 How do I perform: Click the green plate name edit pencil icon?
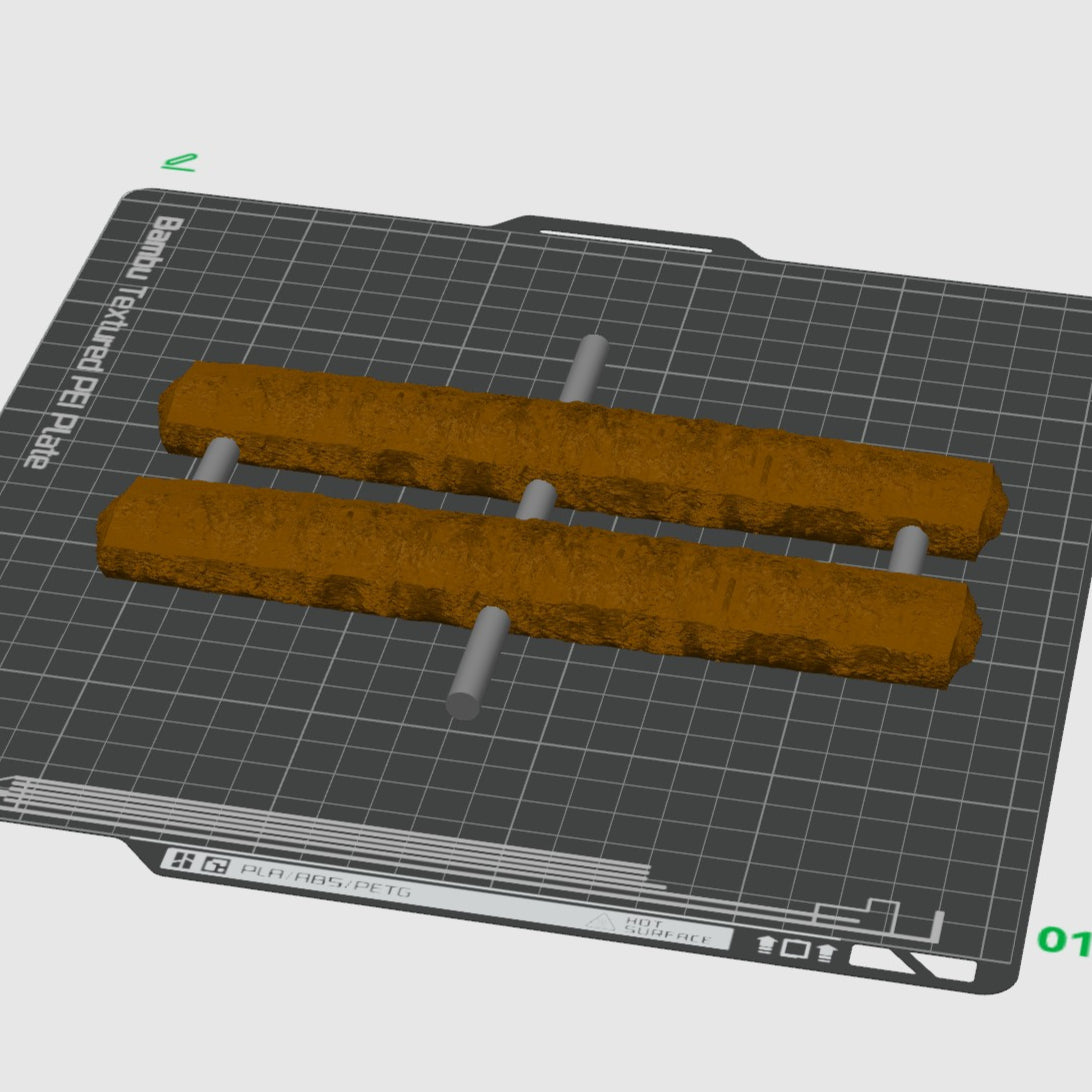click(x=180, y=163)
